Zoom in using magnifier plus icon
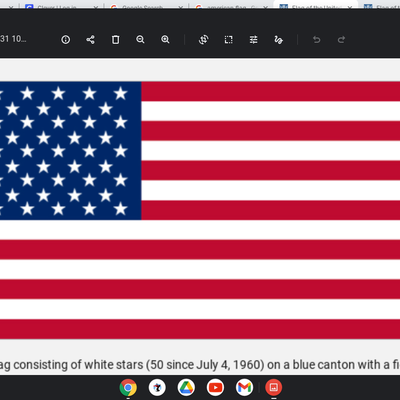This screenshot has width=400, height=400. click(x=165, y=40)
